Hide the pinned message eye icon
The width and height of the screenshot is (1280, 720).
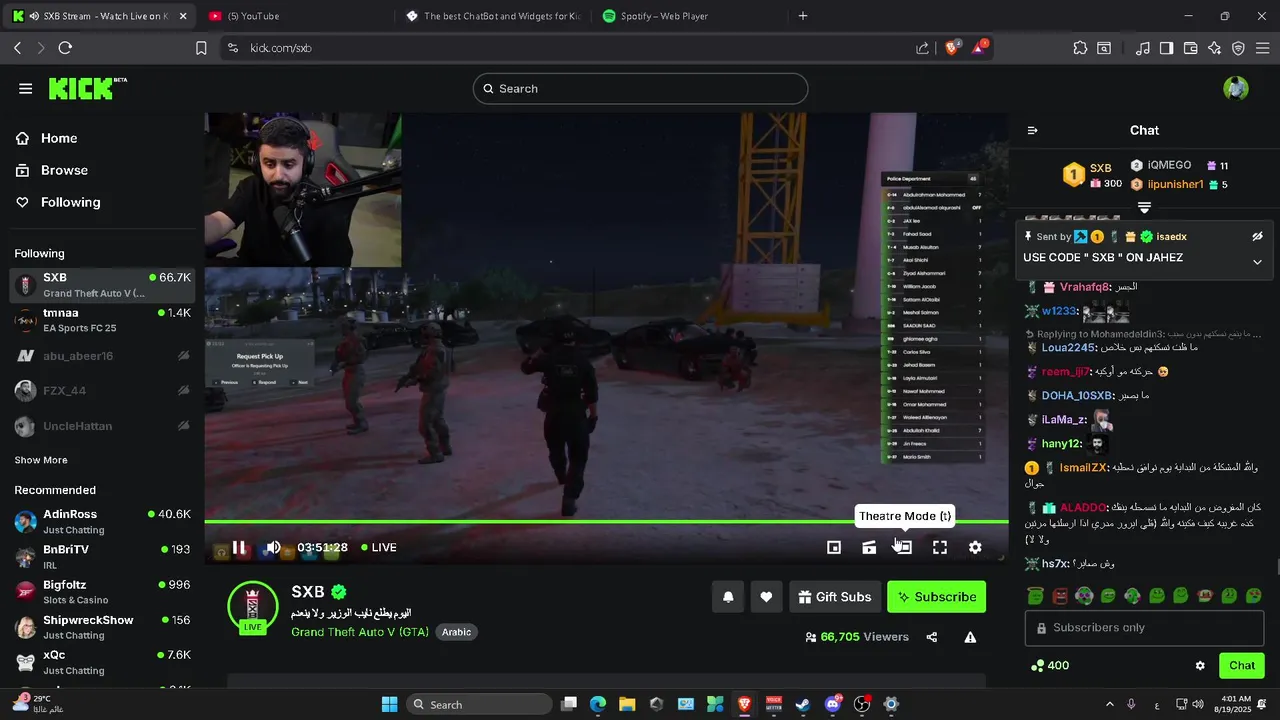1258,237
